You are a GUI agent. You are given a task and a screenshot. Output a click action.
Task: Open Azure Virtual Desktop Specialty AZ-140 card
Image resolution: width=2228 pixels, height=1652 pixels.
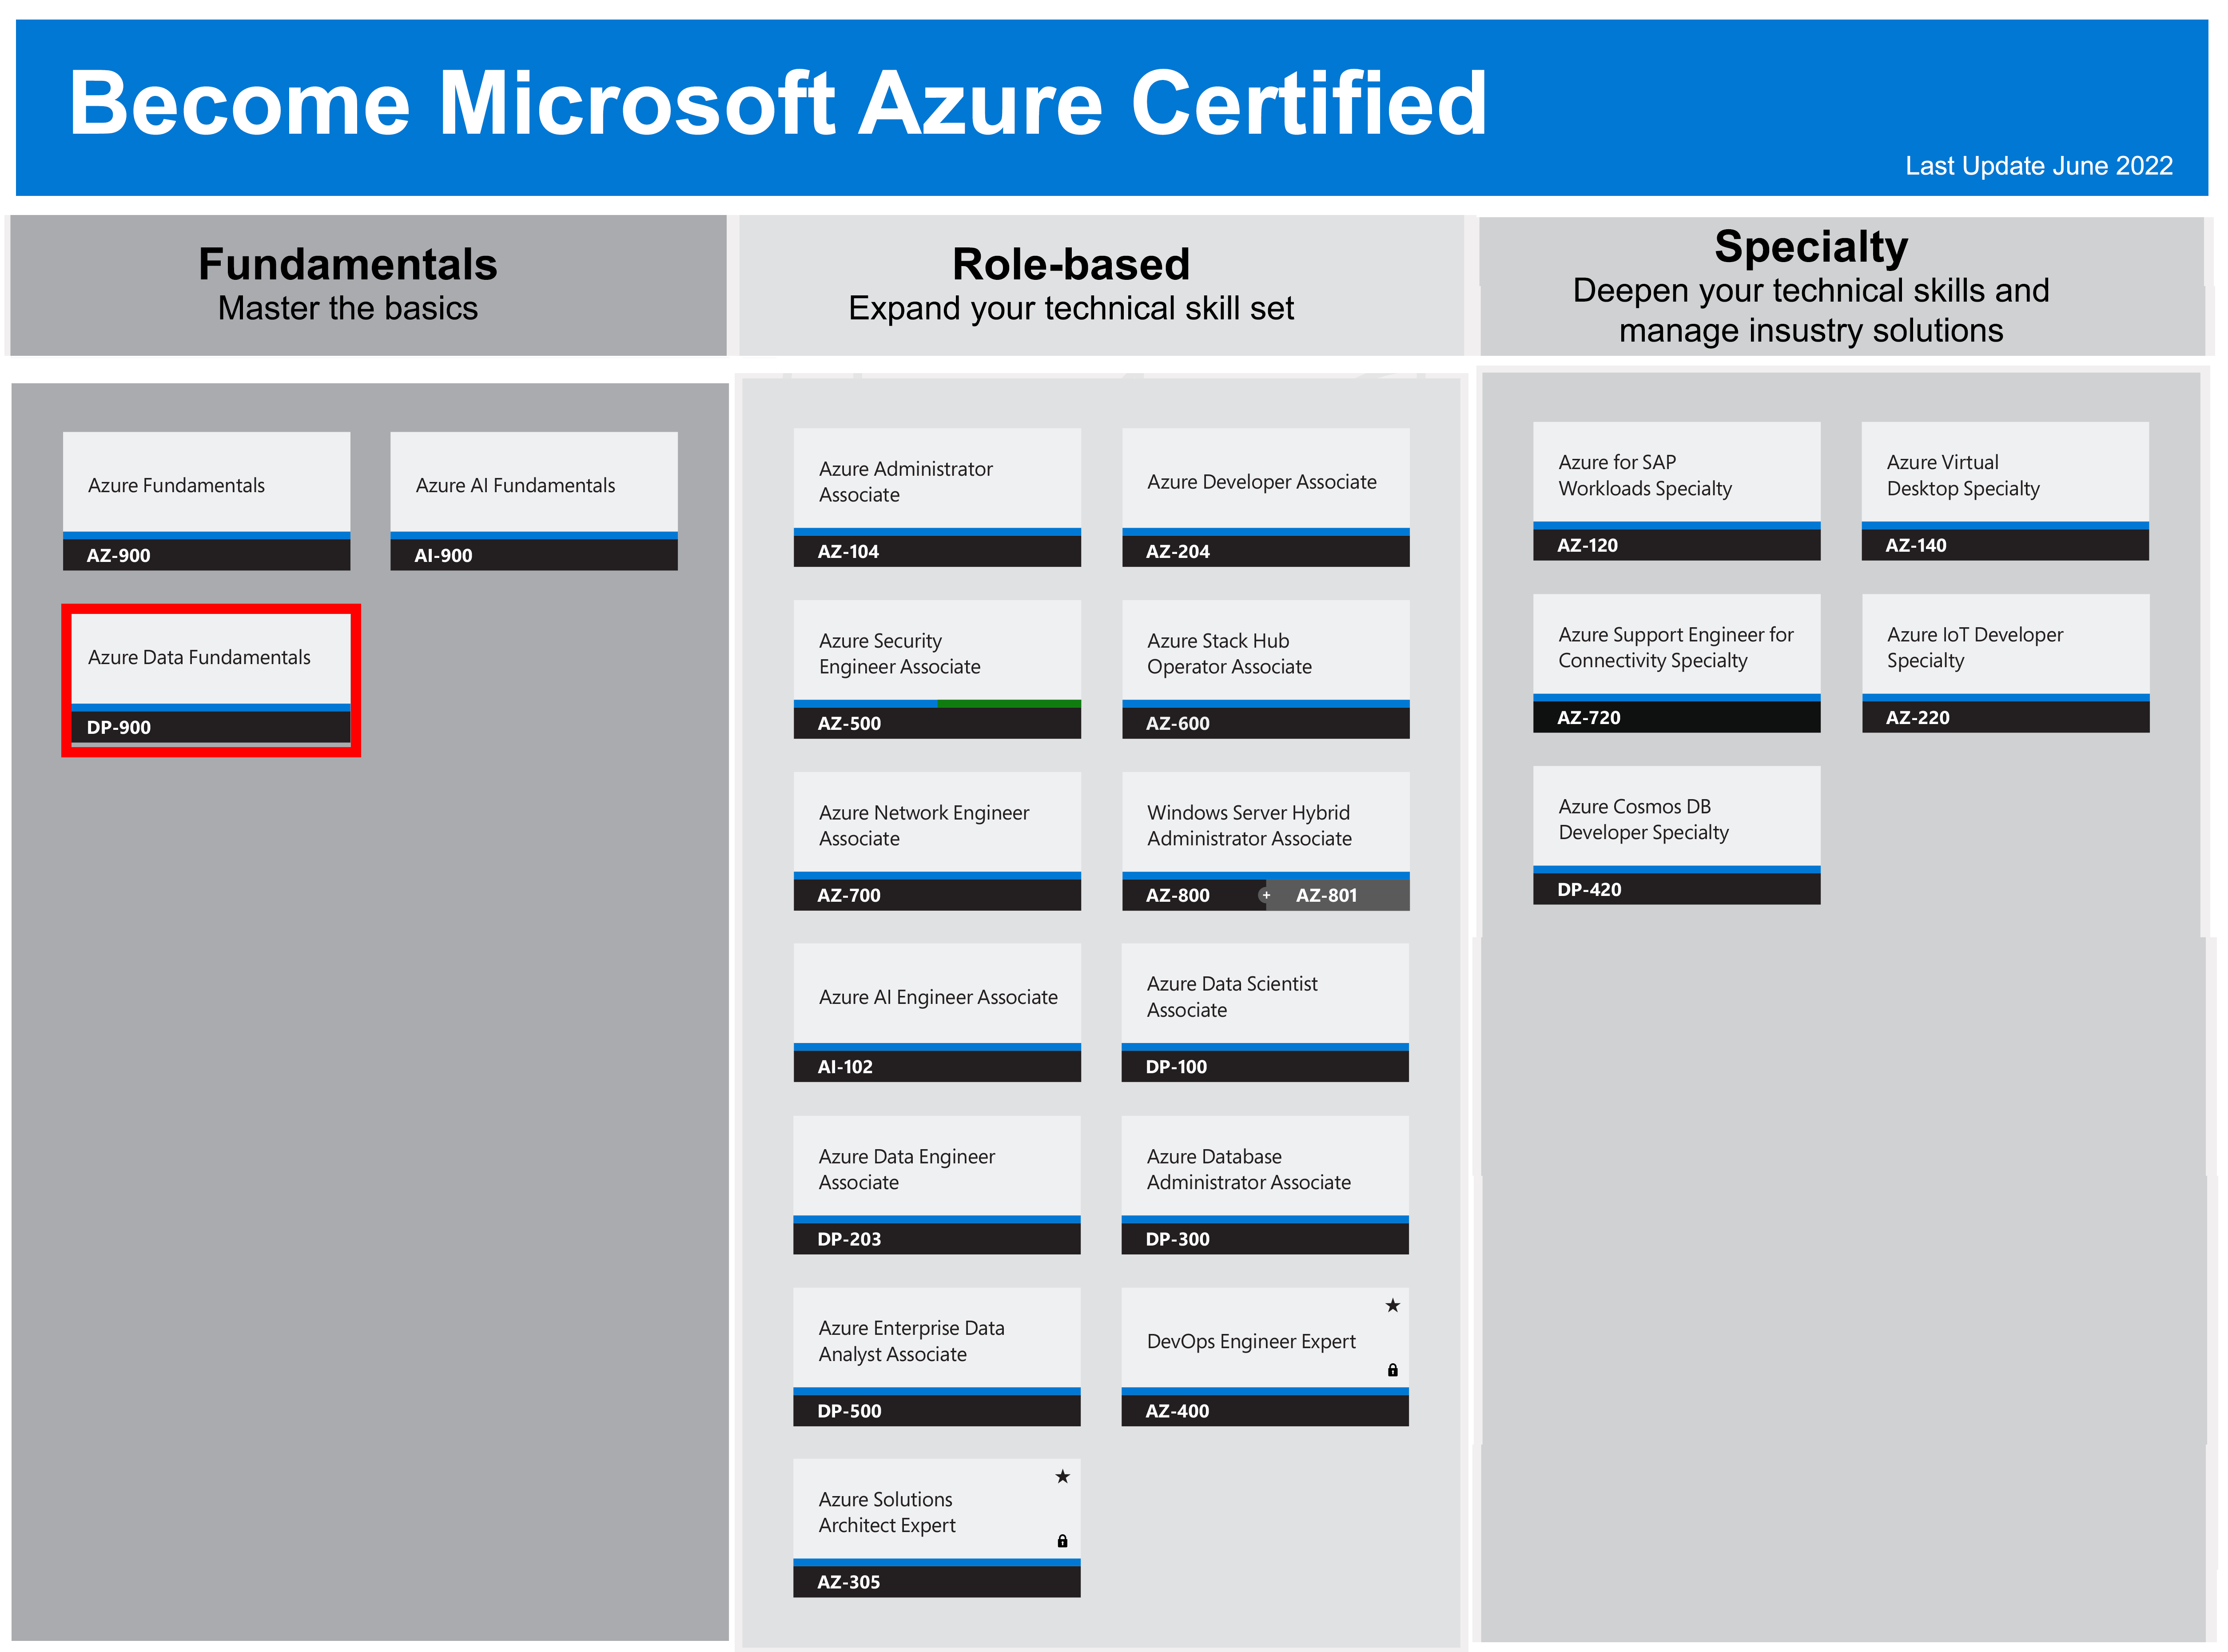[2005, 491]
